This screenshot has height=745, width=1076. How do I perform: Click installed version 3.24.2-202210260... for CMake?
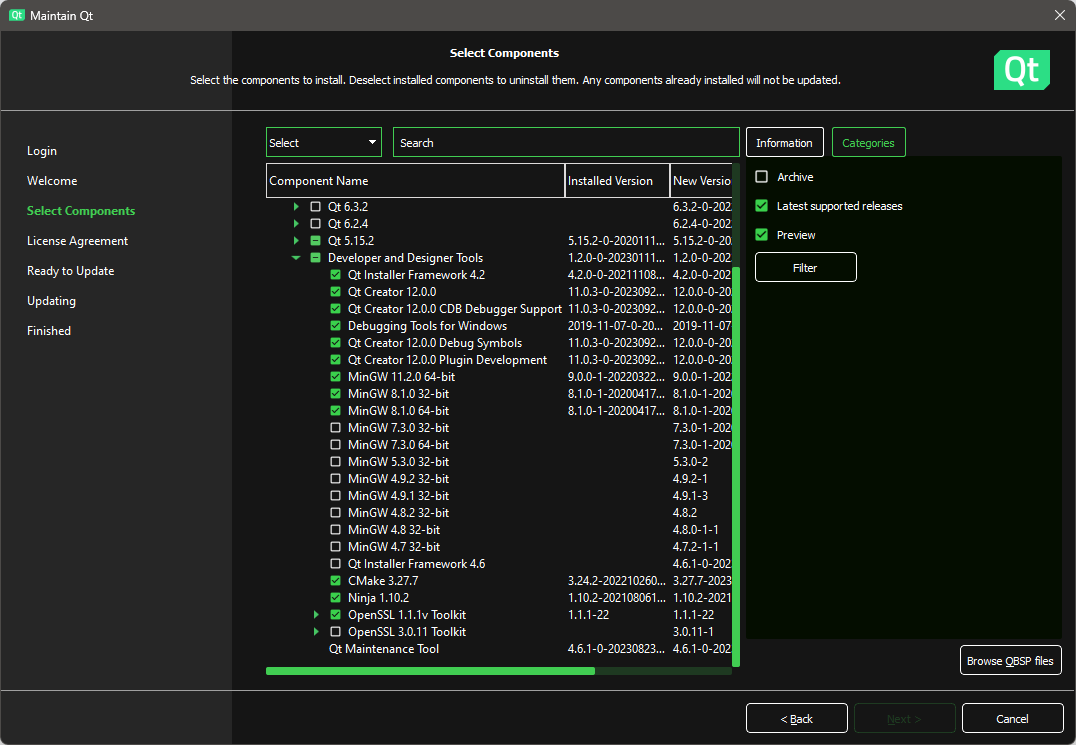click(616, 580)
